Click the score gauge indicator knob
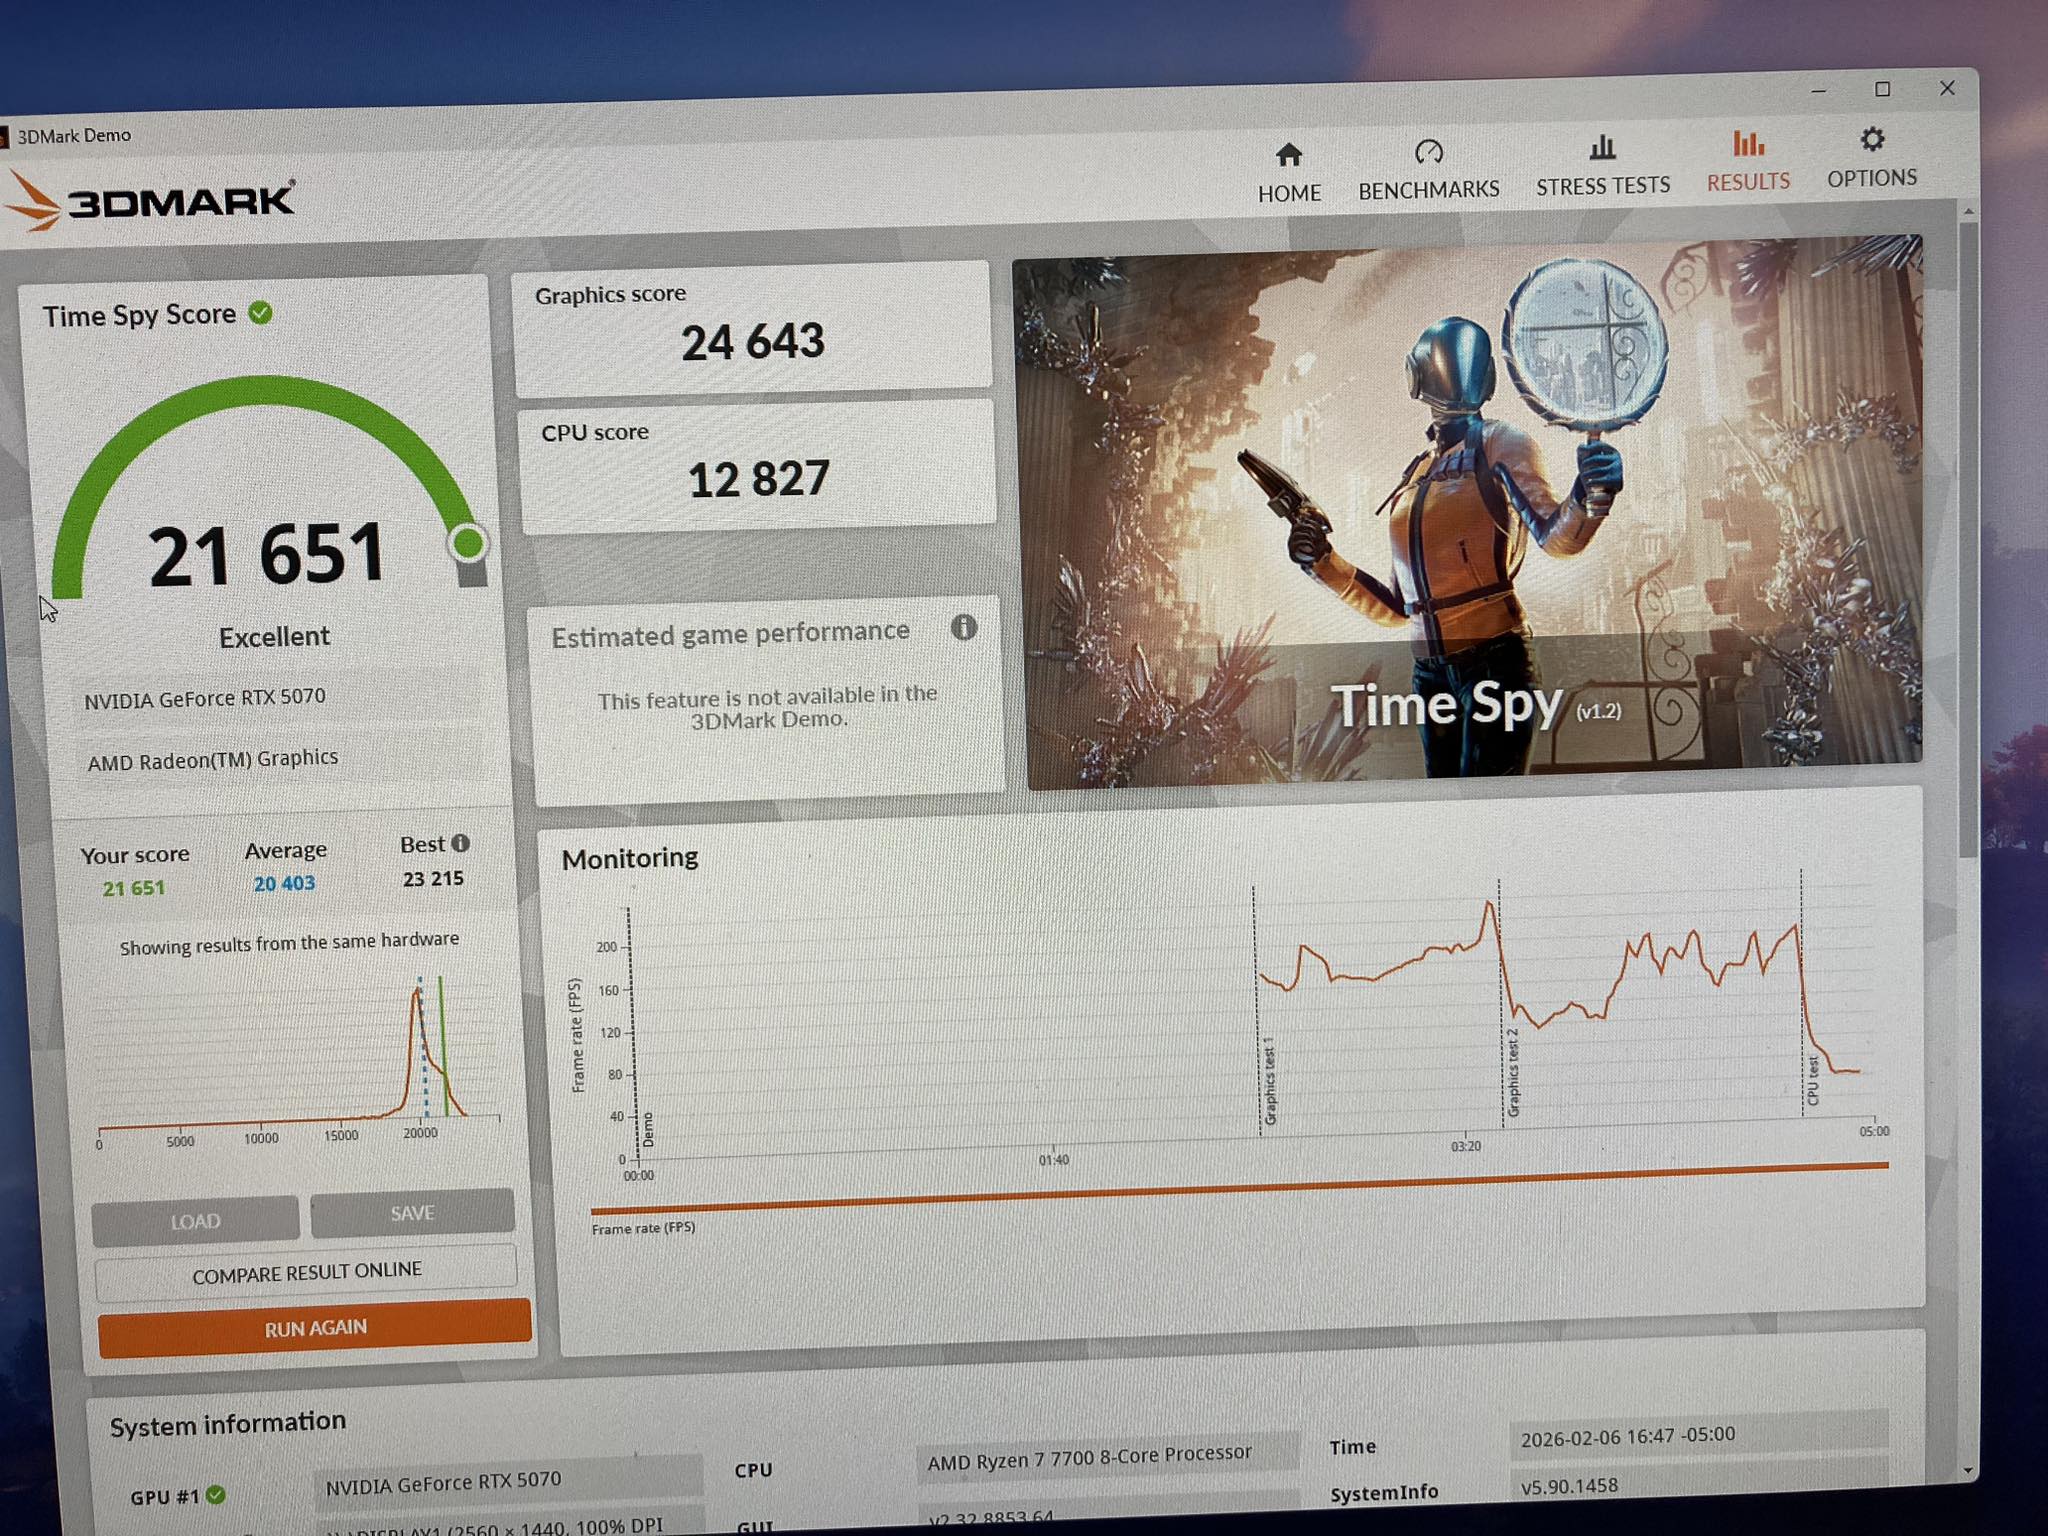The image size is (2048, 1536). [467, 543]
